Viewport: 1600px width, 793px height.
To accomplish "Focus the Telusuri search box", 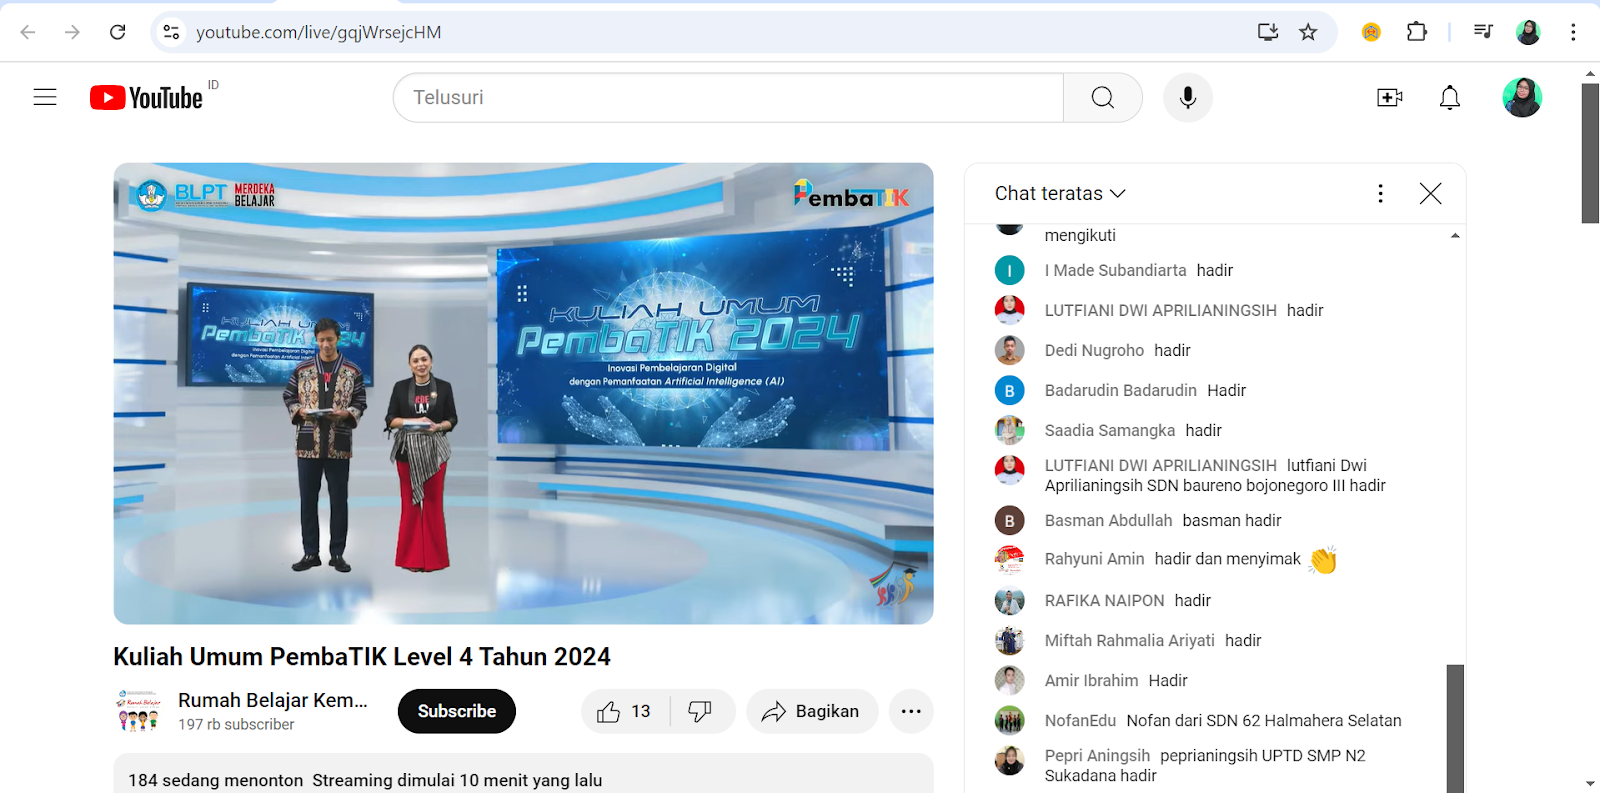I will (728, 97).
